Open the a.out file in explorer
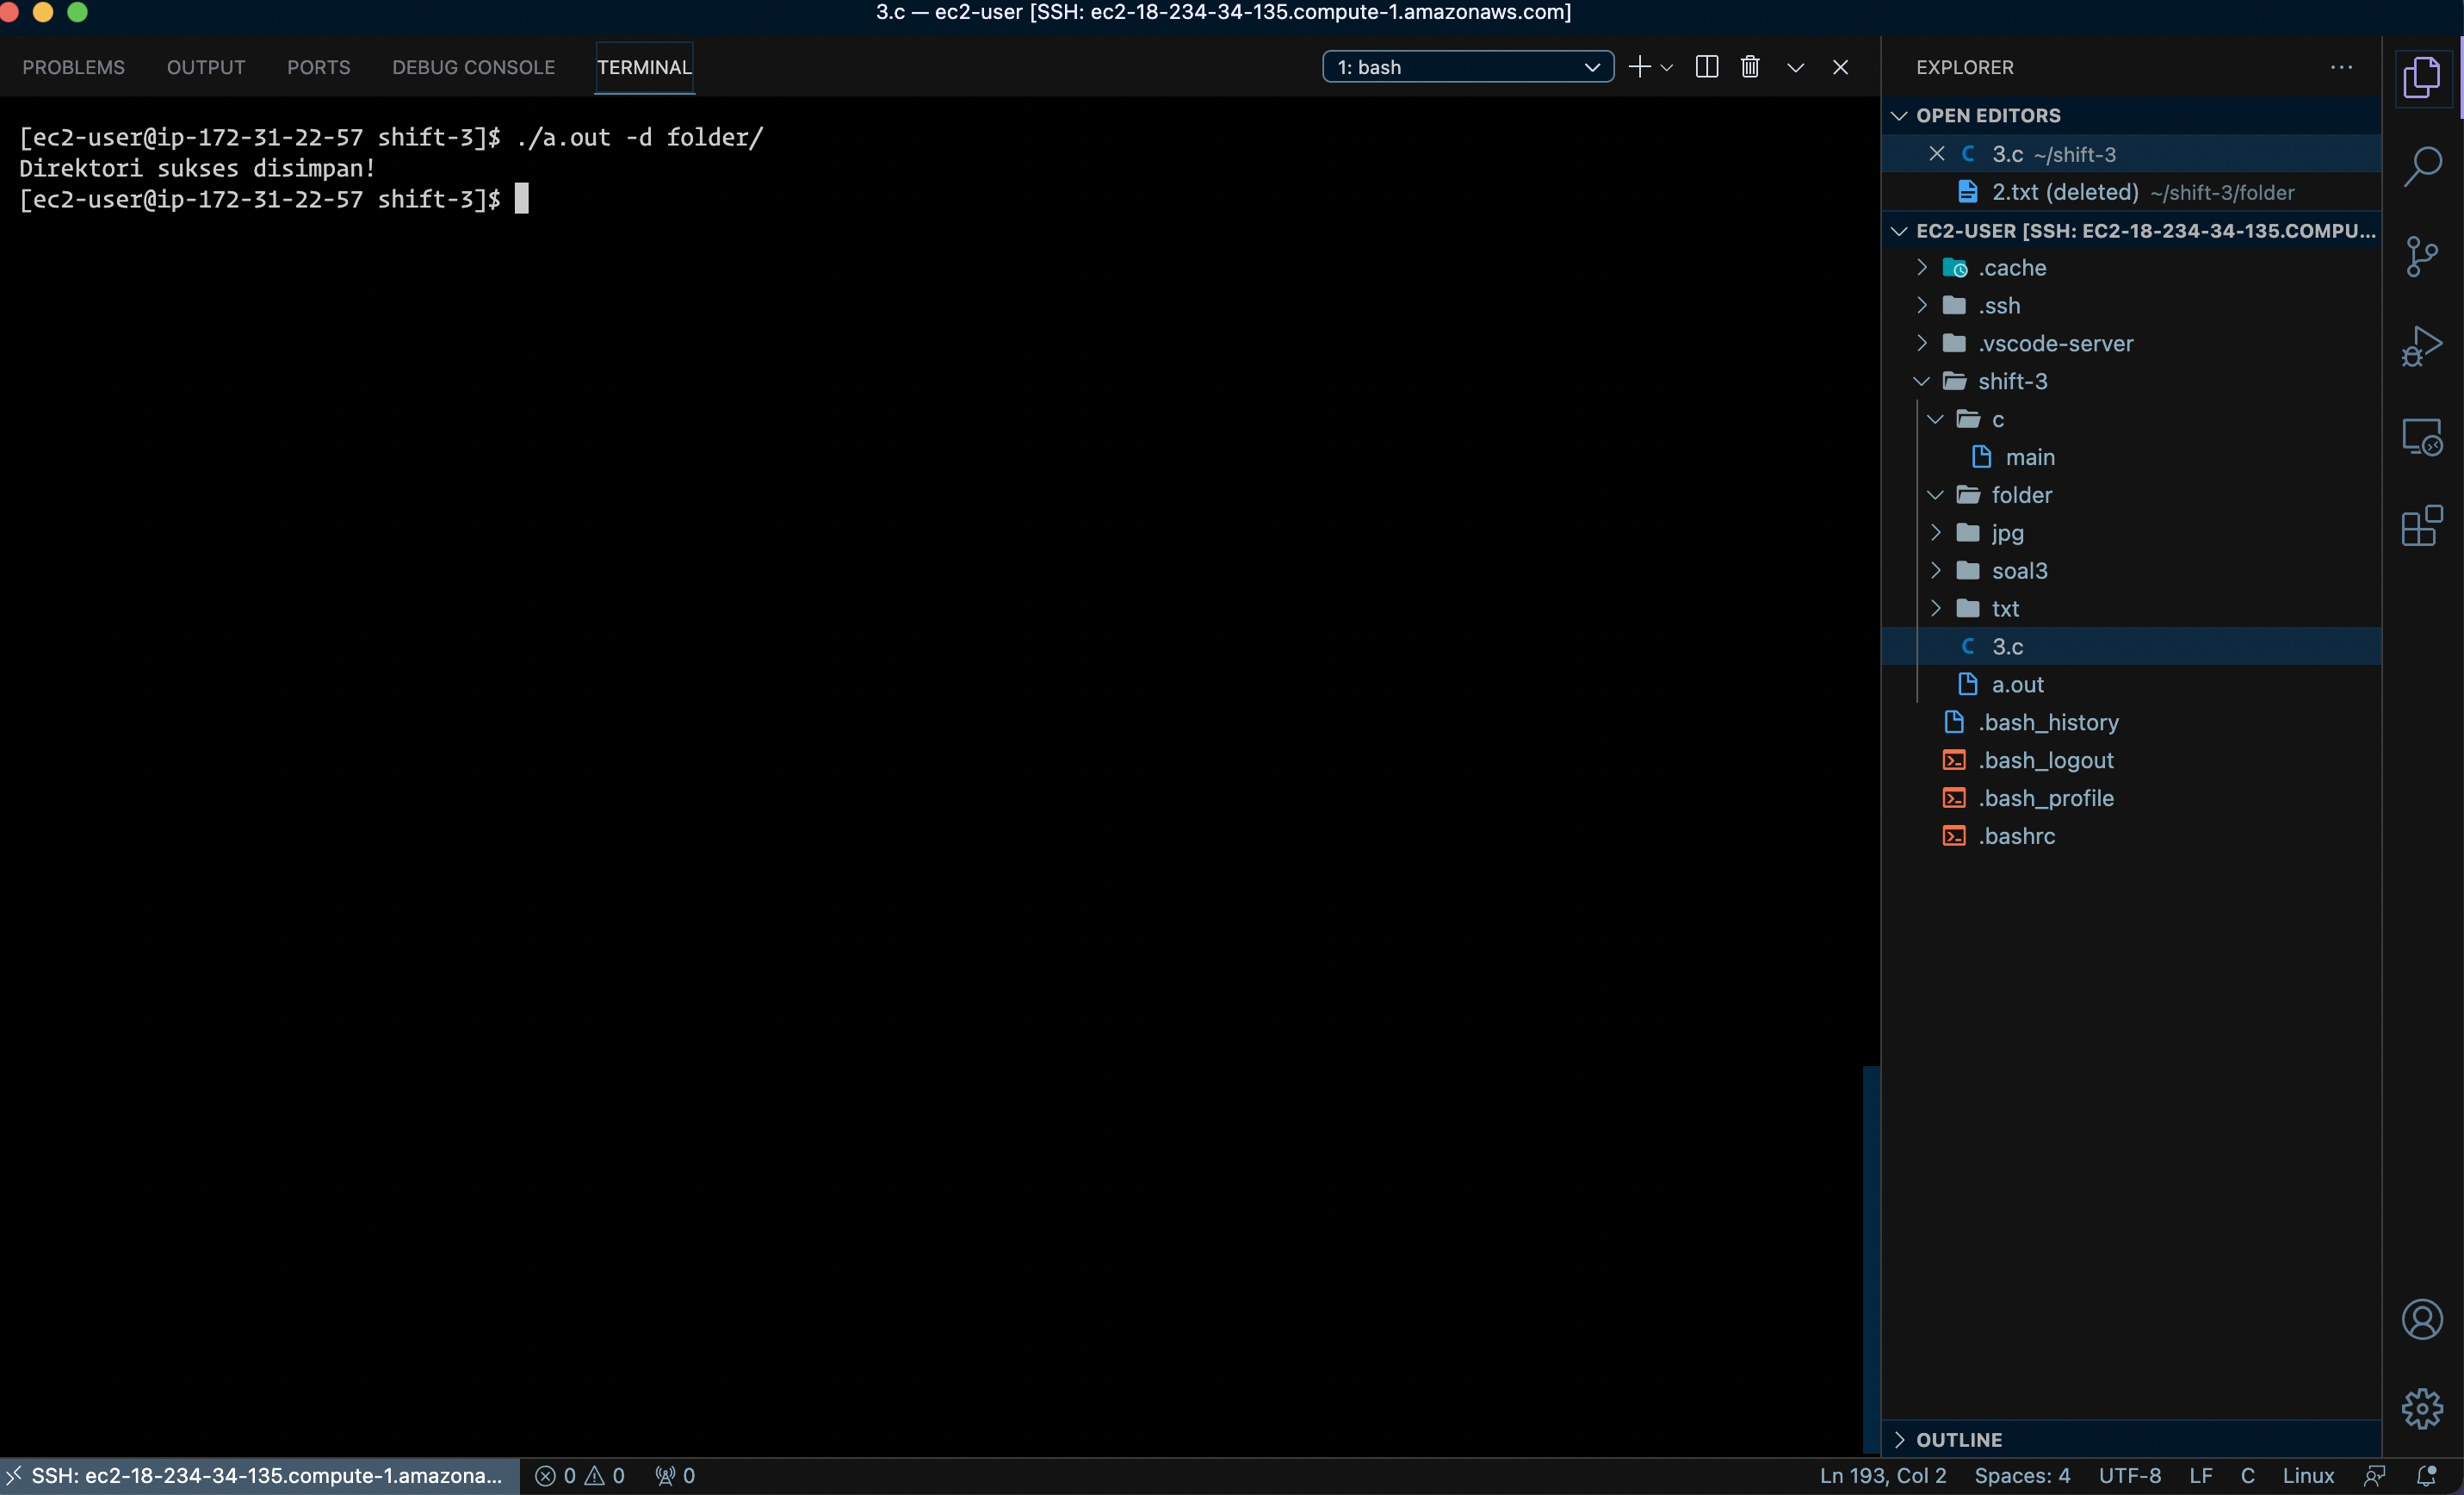 [x=2017, y=684]
